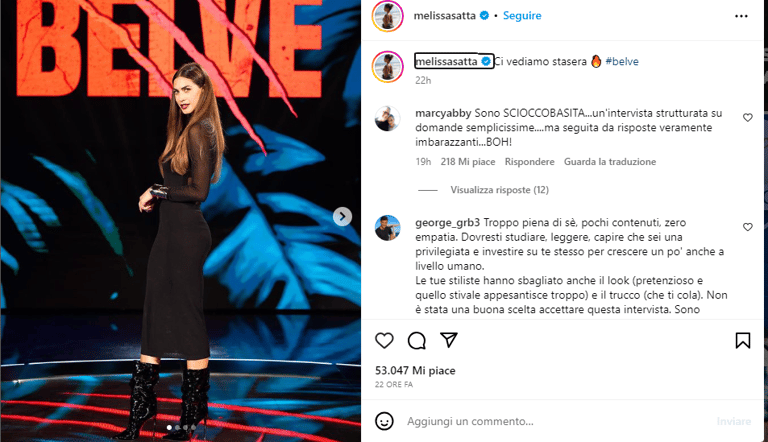Open melissasatta header profile picture
The height and width of the screenshot is (442, 768).
(x=387, y=16)
